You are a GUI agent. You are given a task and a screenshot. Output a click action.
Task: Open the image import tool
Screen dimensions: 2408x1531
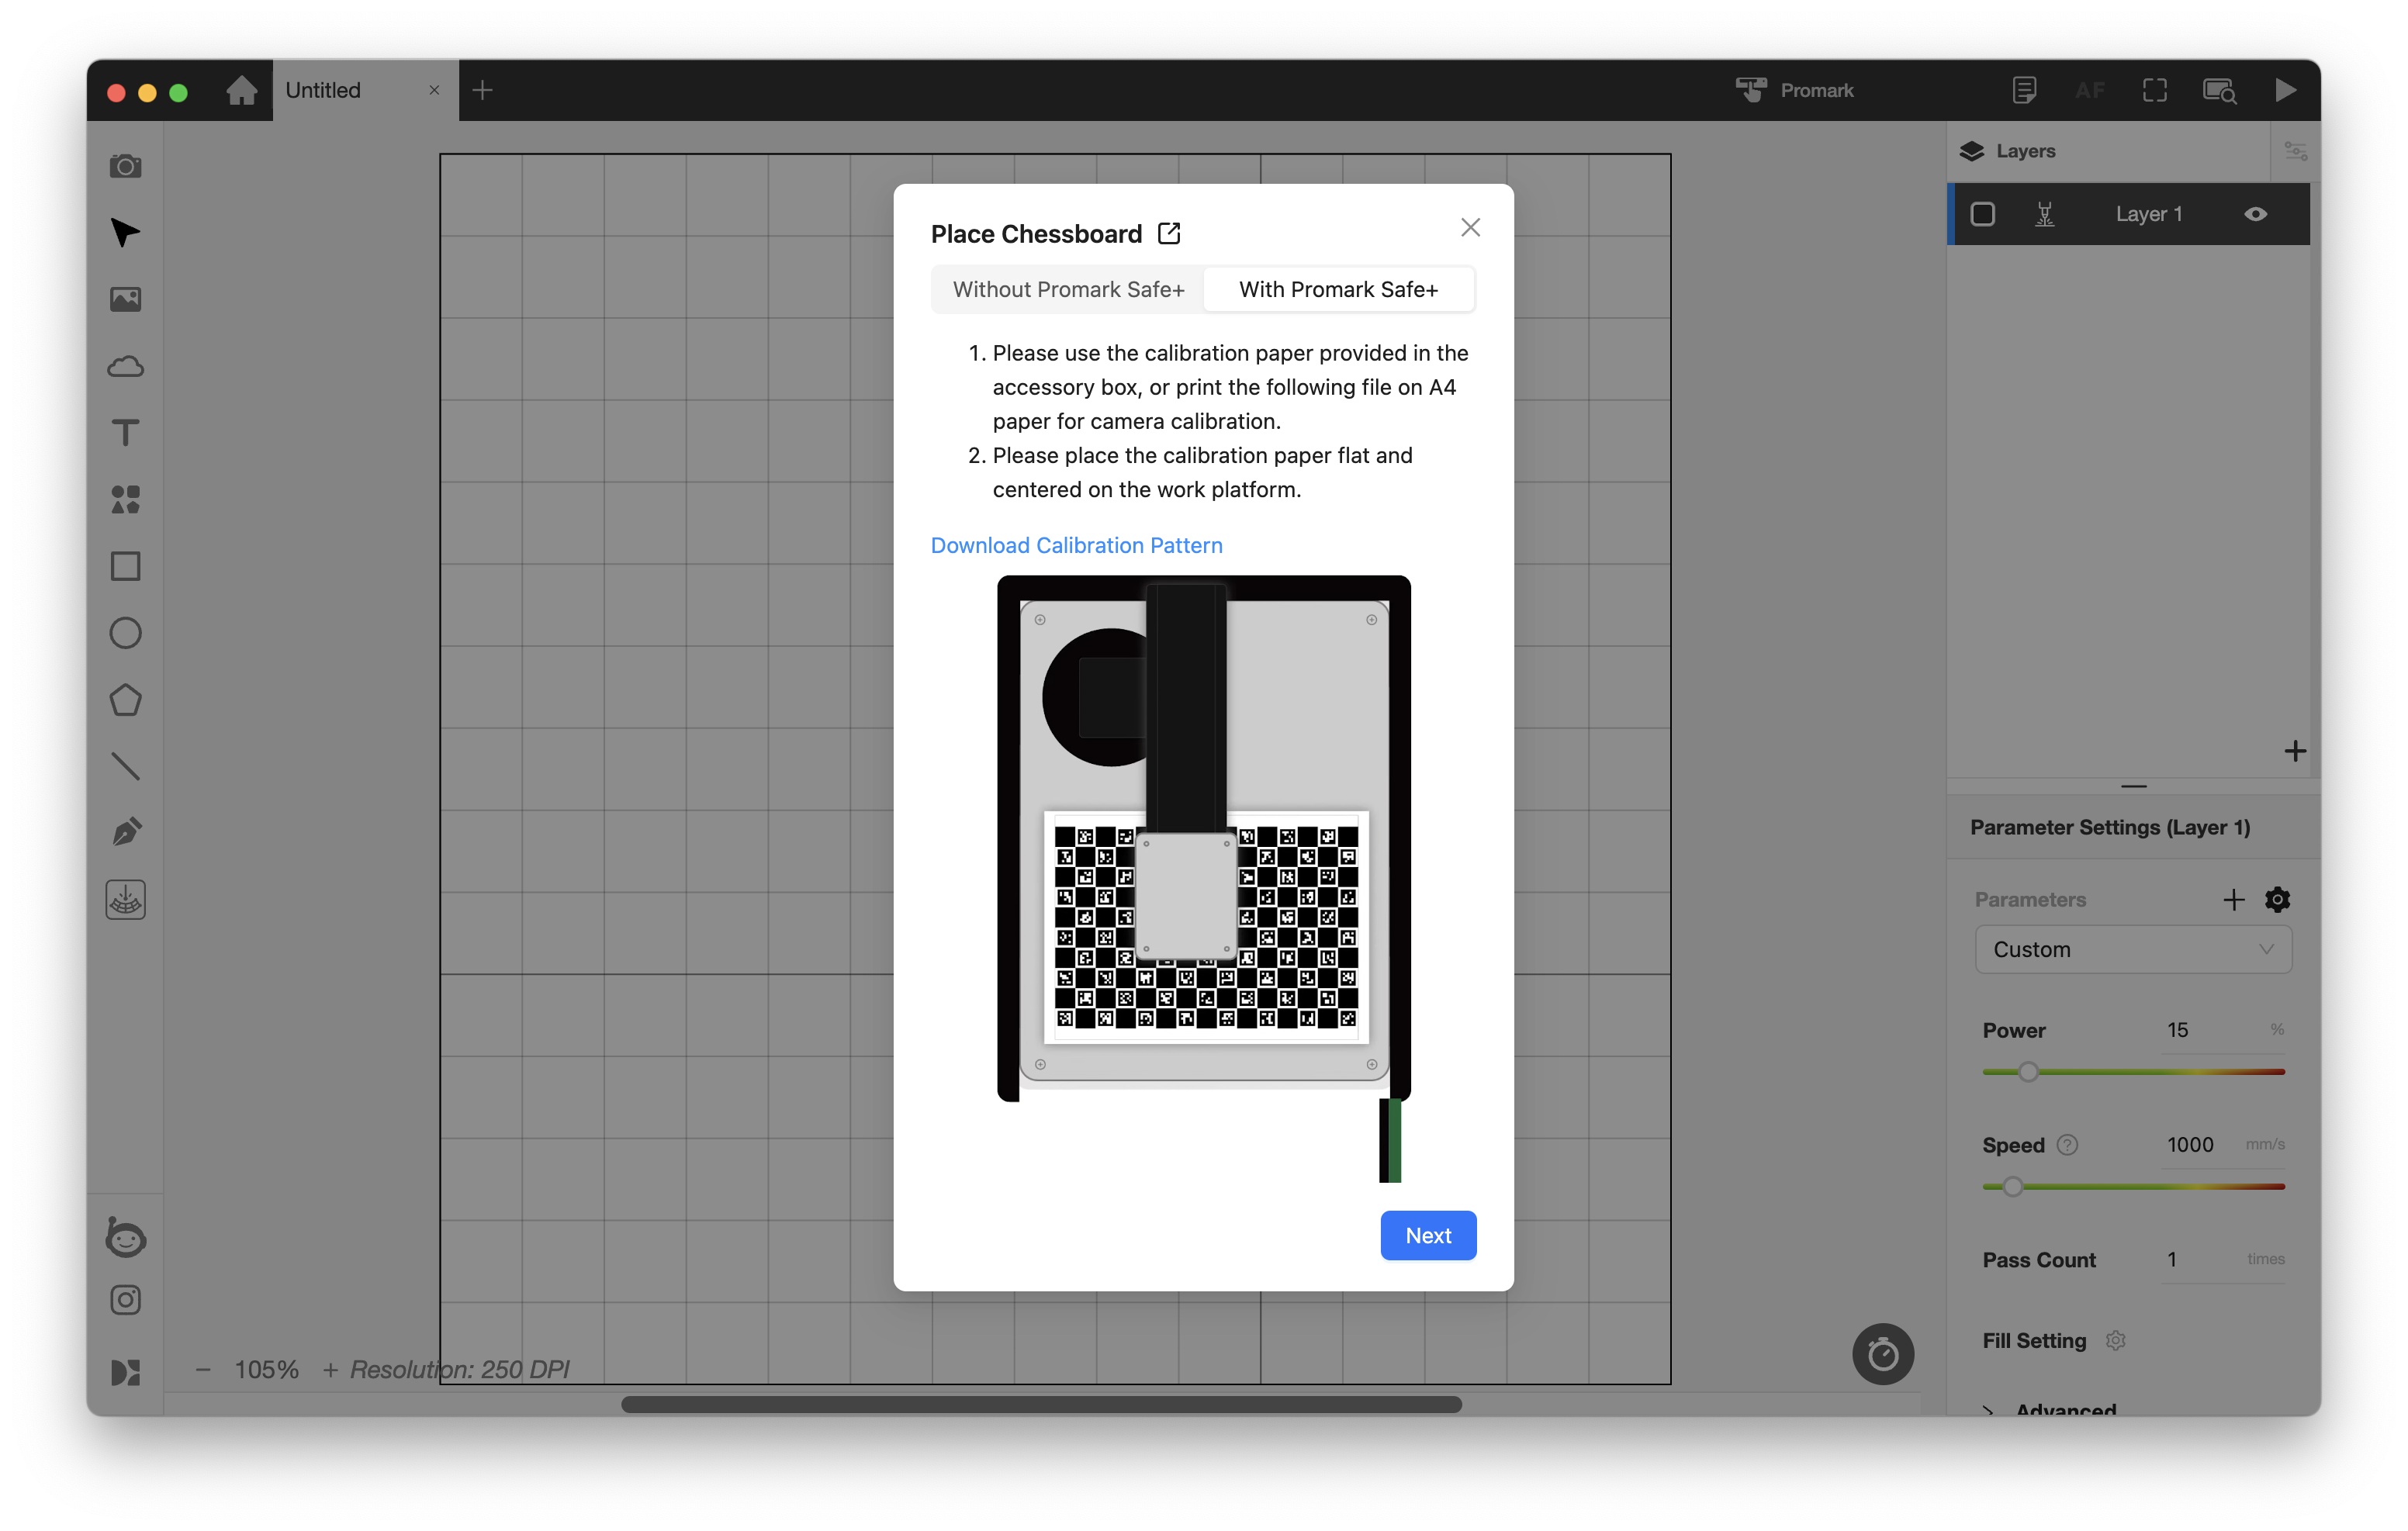(x=125, y=299)
